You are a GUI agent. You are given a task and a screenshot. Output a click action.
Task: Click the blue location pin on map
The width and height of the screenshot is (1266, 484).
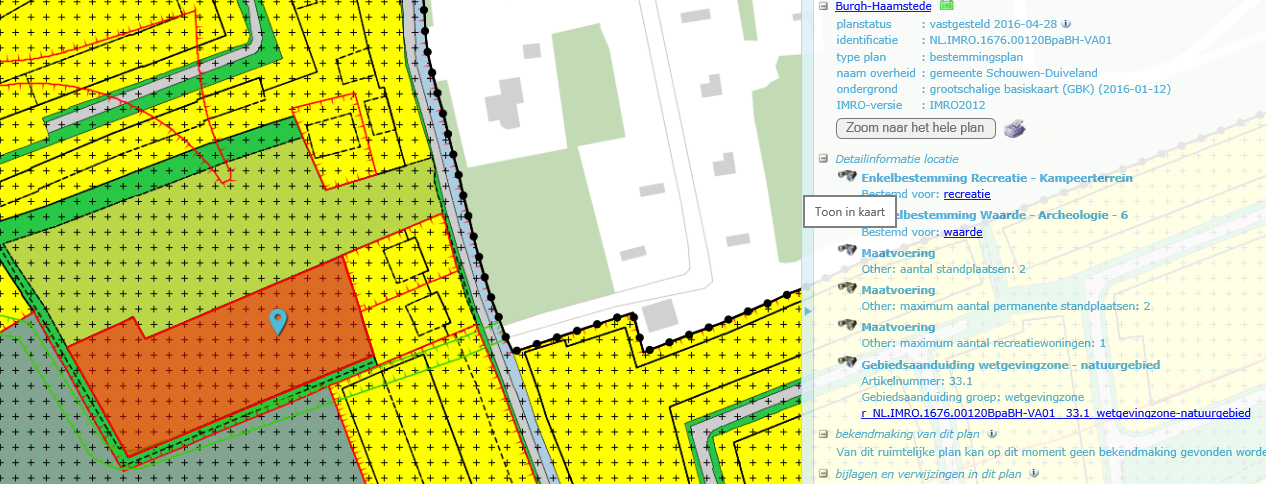coord(278,320)
